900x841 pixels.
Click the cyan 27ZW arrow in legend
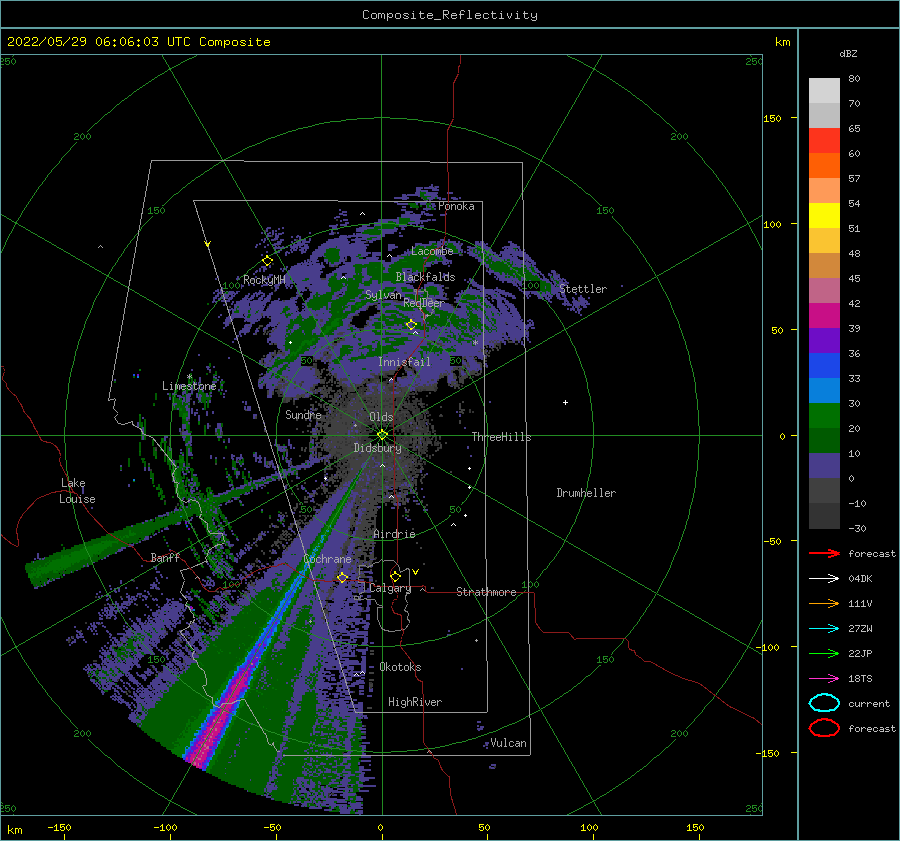(x=824, y=629)
